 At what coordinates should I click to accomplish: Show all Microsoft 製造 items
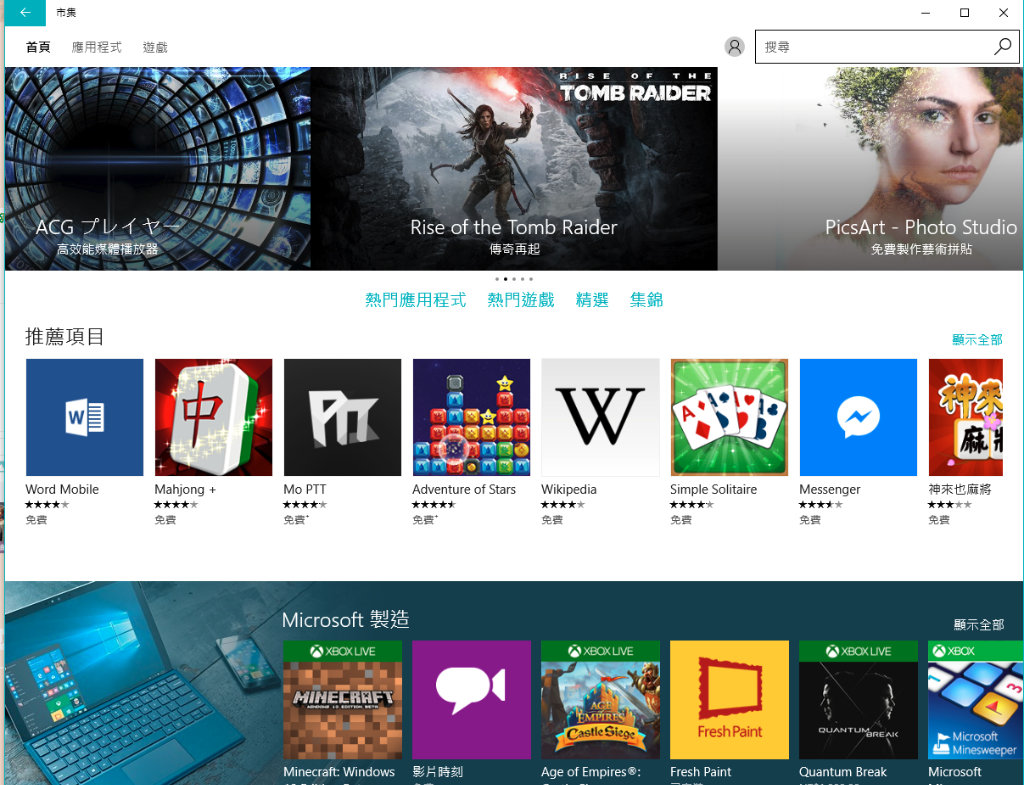click(x=978, y=625)
